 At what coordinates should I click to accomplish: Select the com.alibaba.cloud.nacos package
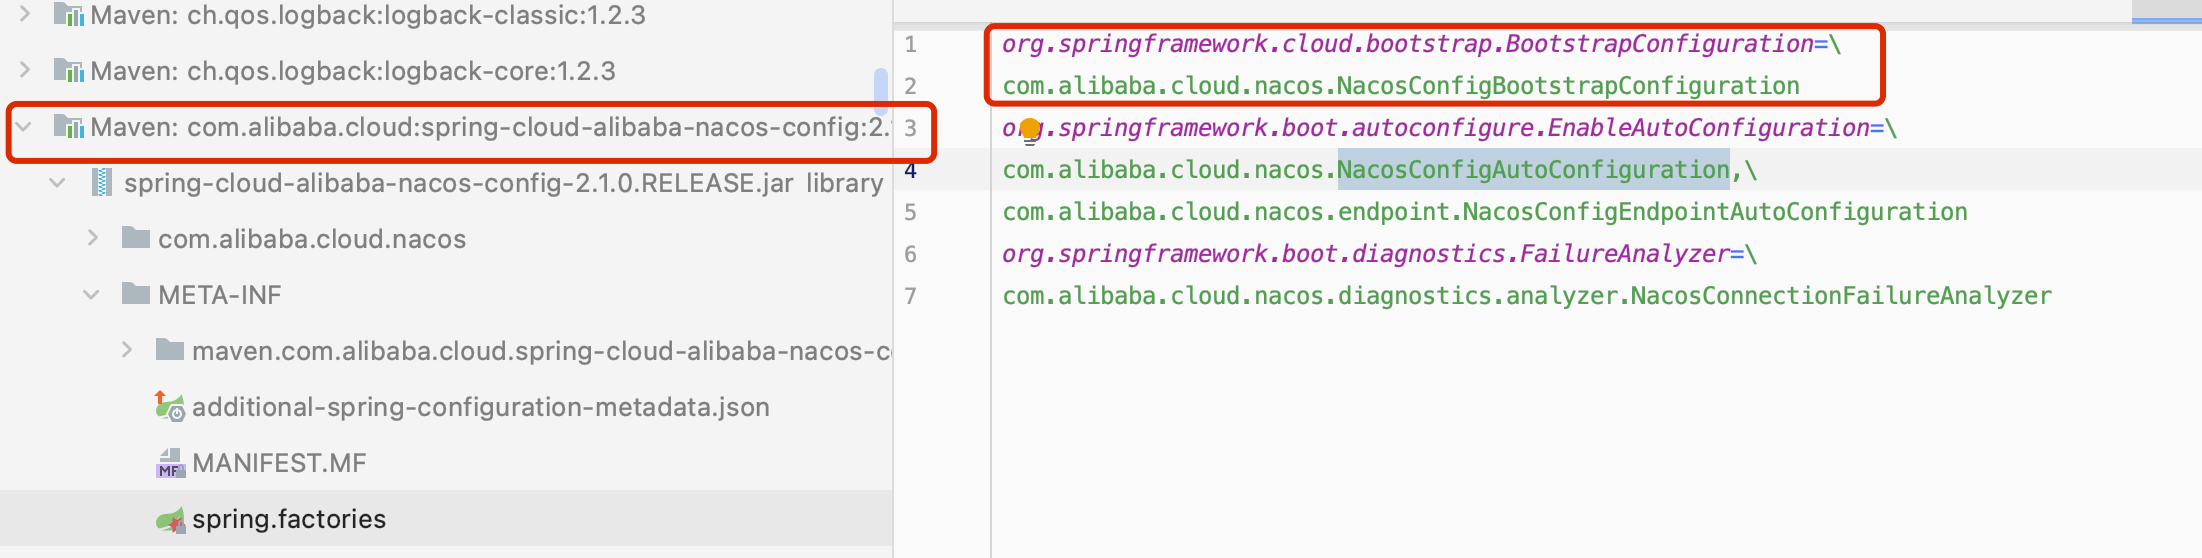tap(312, 239)
